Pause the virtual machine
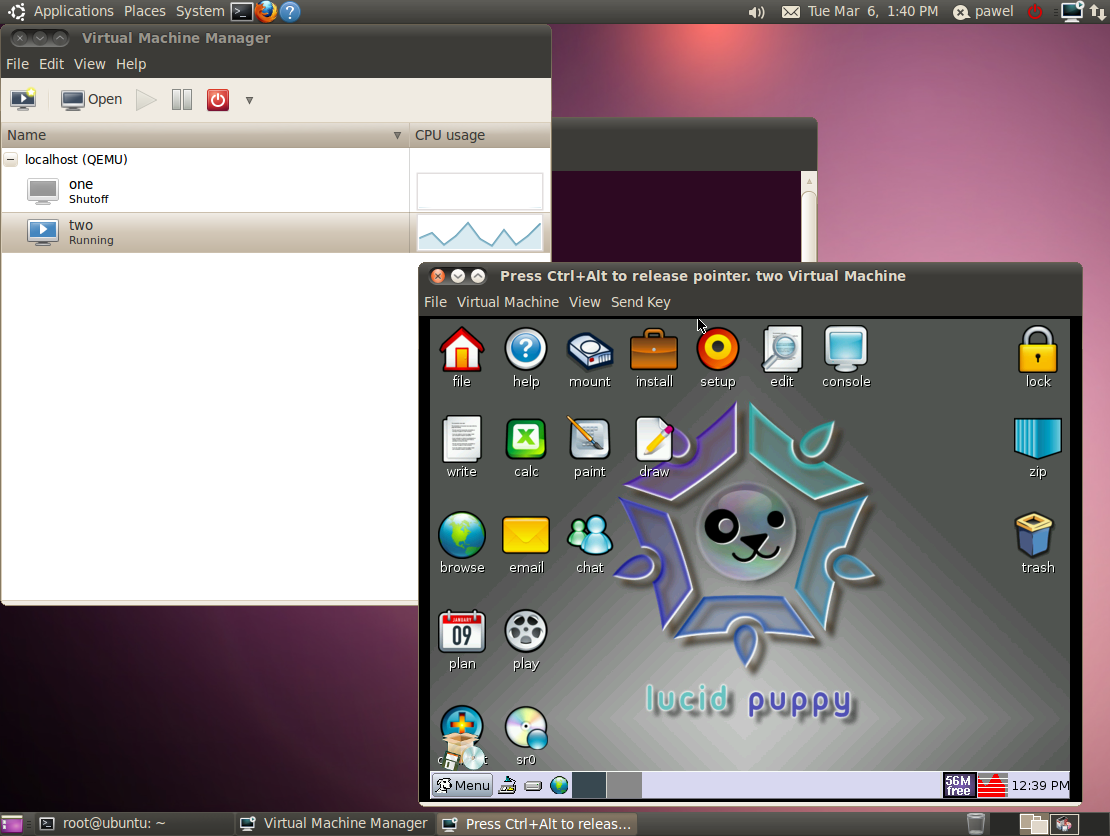The image size is (1110, 836). tap(181, 99)
